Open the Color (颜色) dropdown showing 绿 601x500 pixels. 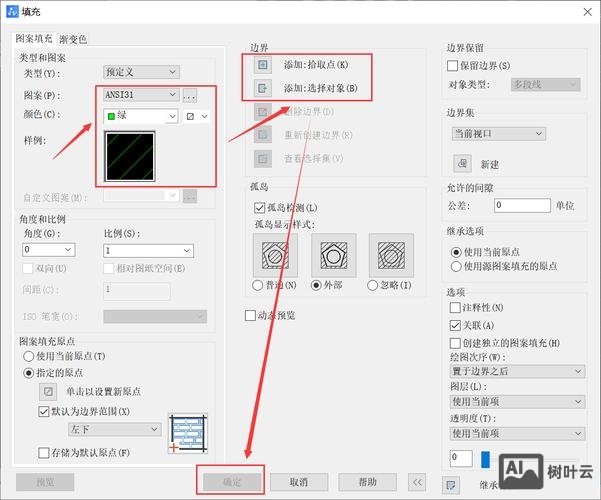click(141, 116)
